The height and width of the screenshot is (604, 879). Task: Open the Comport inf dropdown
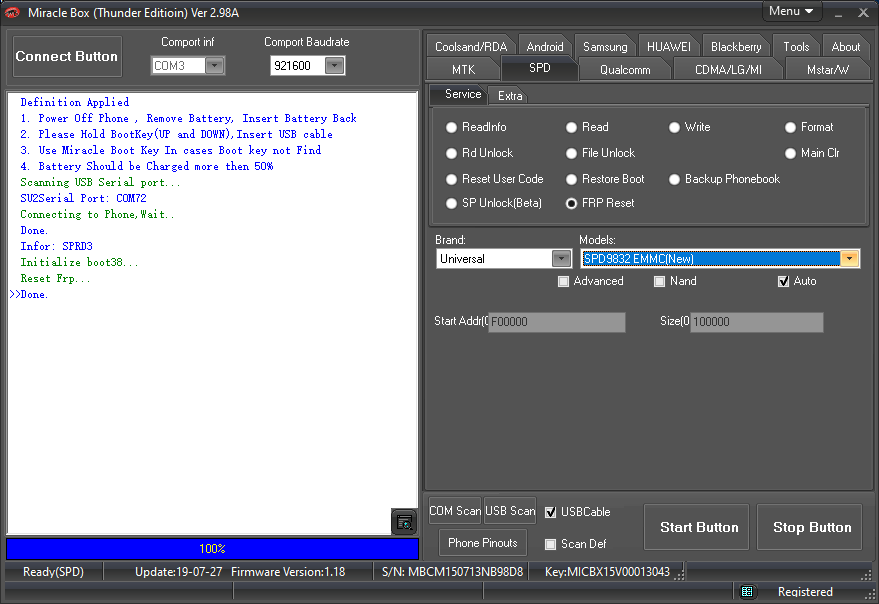coord(215,66)
